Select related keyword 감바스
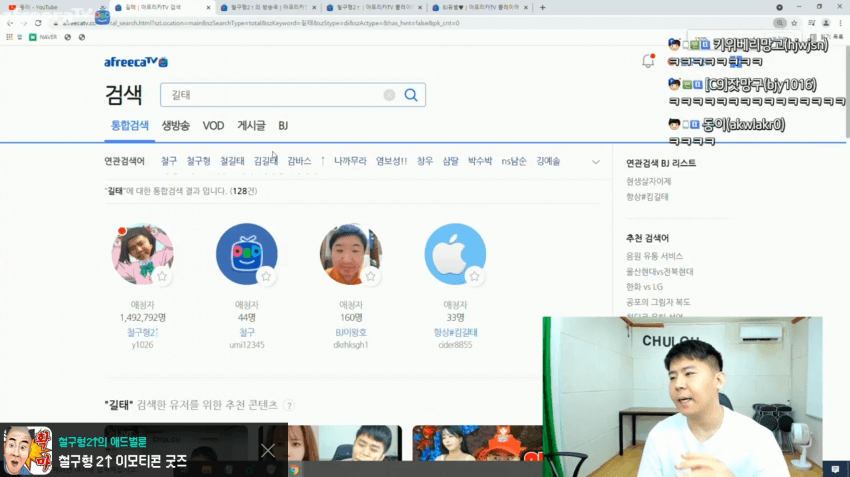850x477 pixels. pyautogui.click(x=299, y=161)
